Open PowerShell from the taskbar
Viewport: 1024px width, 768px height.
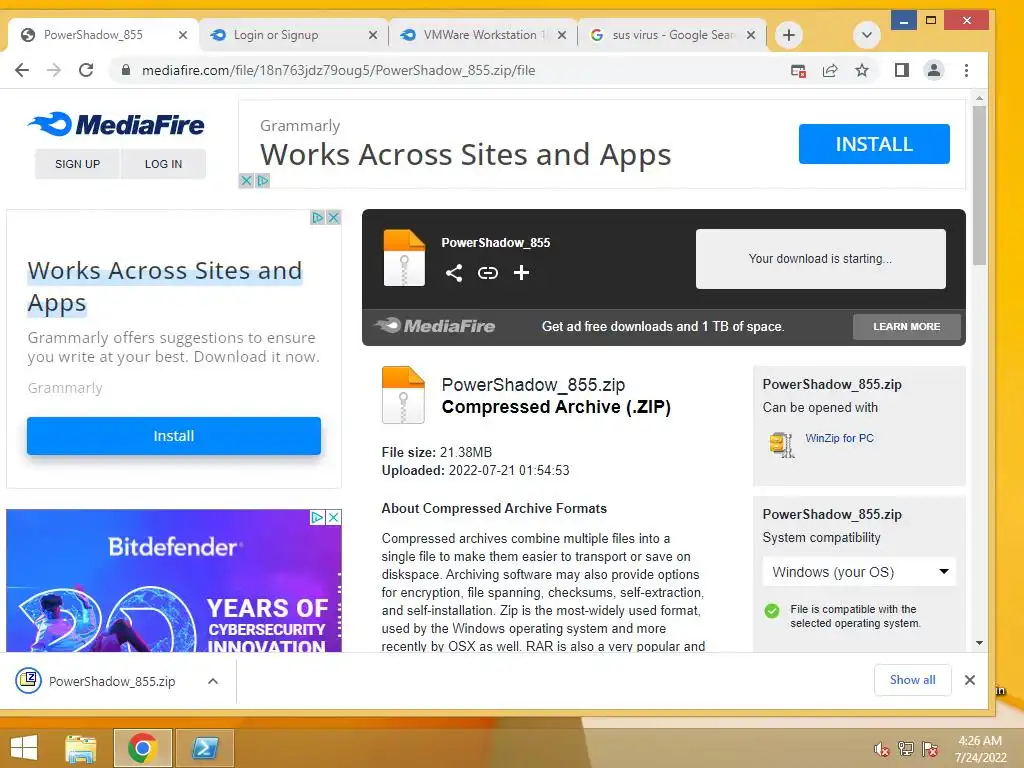204,748
